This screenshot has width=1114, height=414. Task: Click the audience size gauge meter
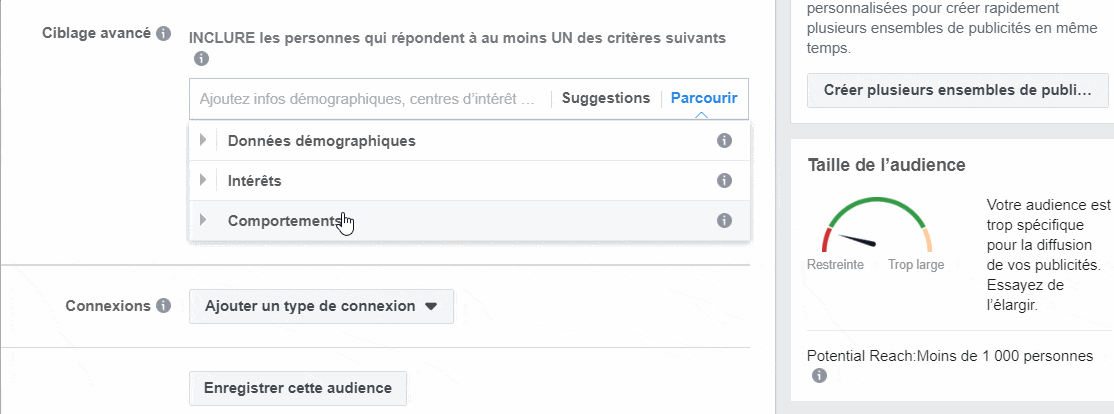point(877,226)
